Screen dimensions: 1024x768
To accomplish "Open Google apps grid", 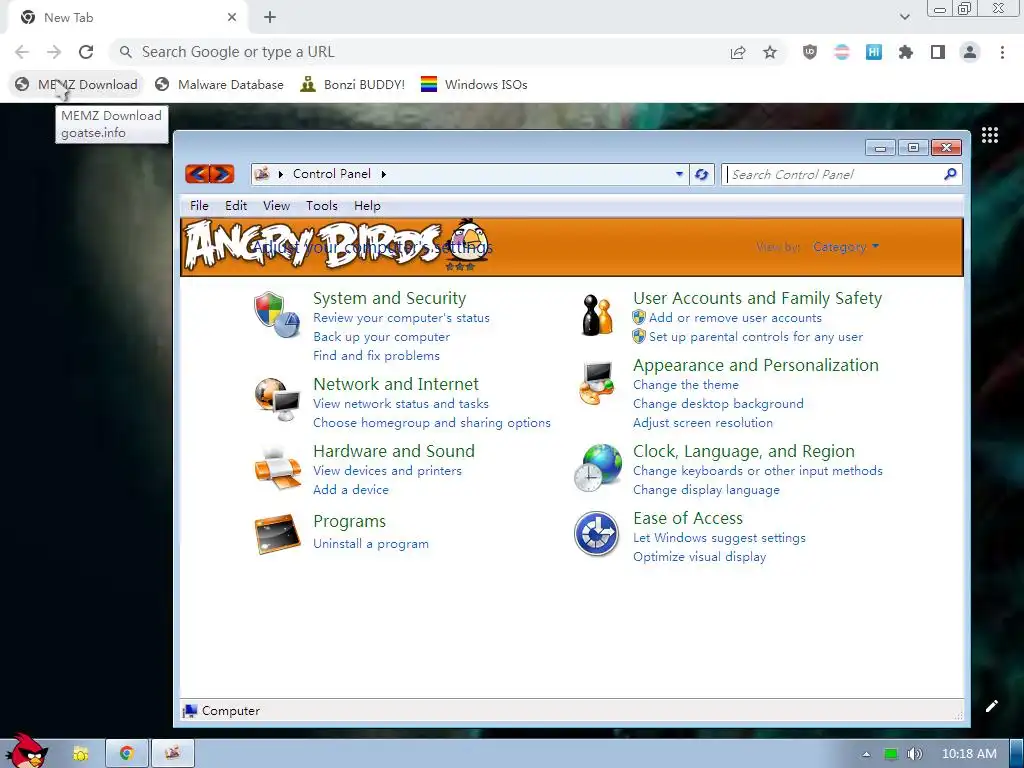I will pos(990,135).
